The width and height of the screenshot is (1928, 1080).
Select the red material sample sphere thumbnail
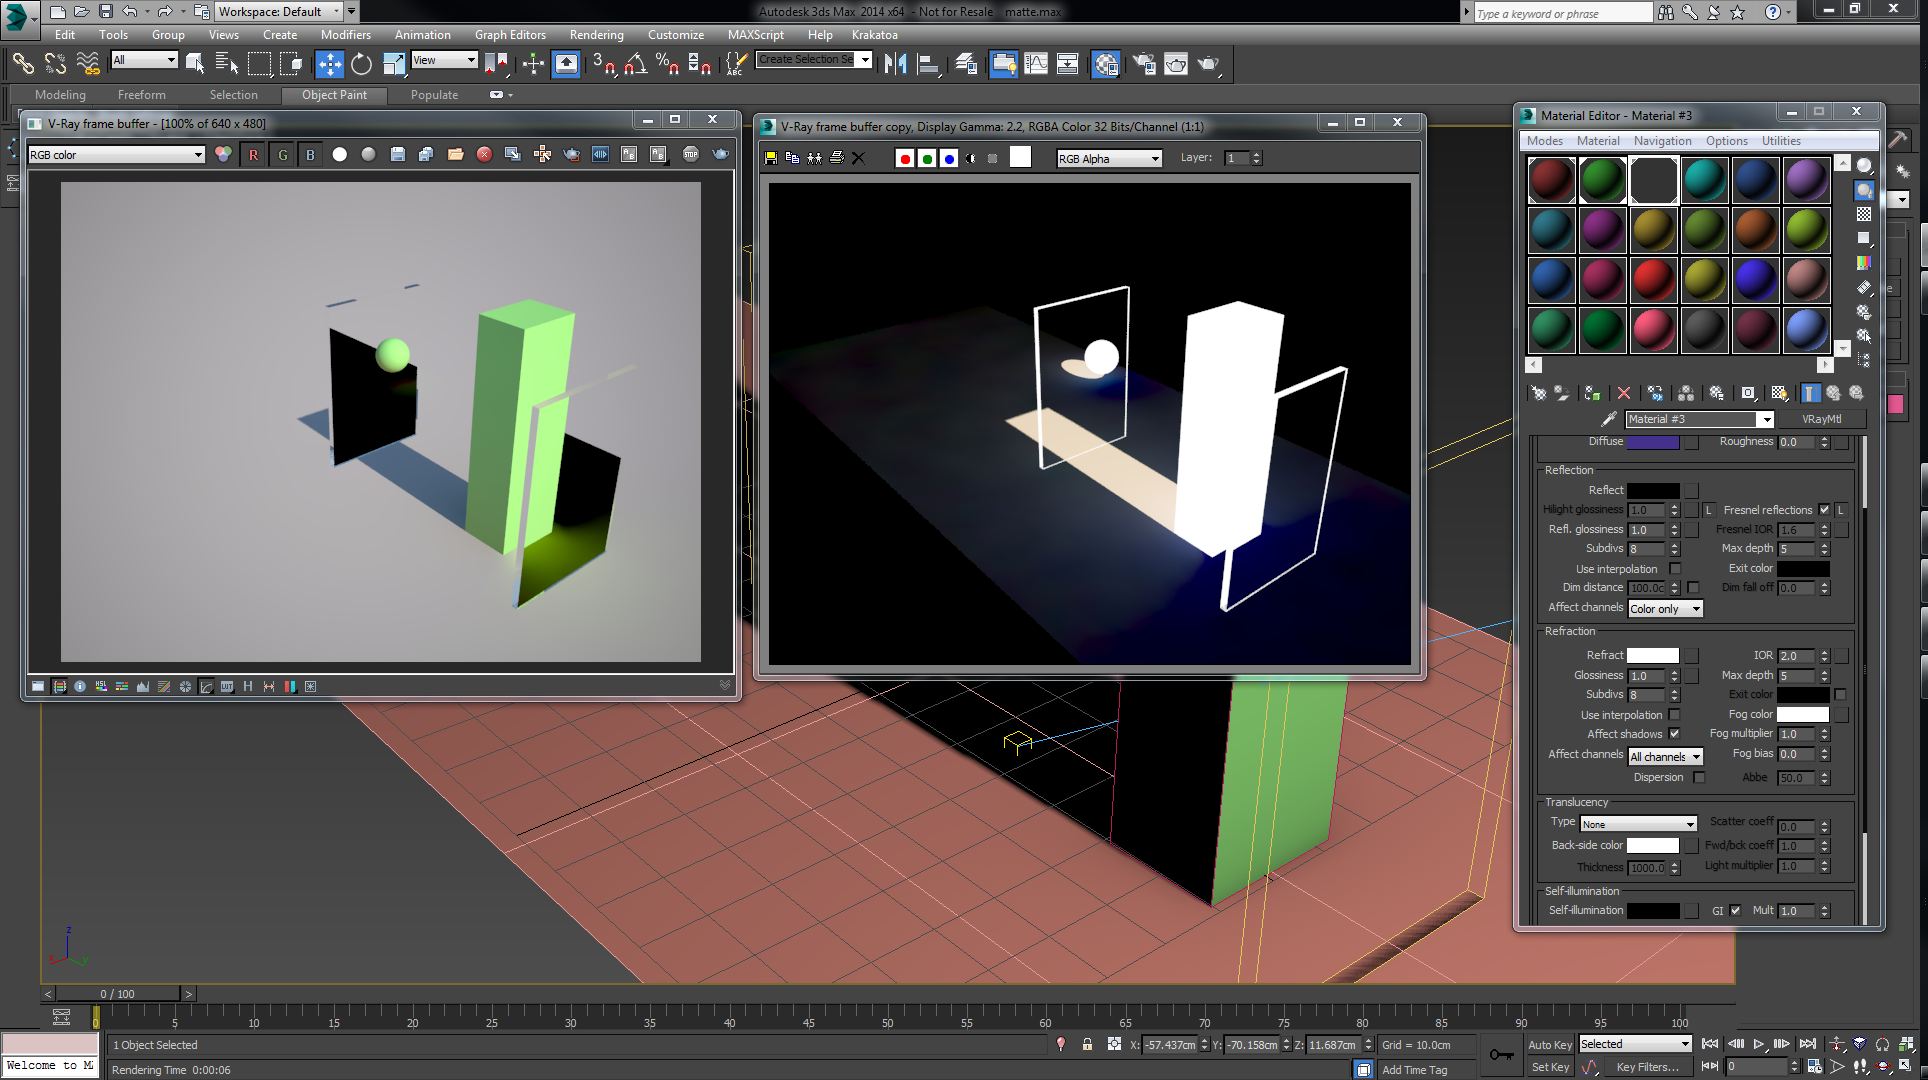coord(1654,280)
